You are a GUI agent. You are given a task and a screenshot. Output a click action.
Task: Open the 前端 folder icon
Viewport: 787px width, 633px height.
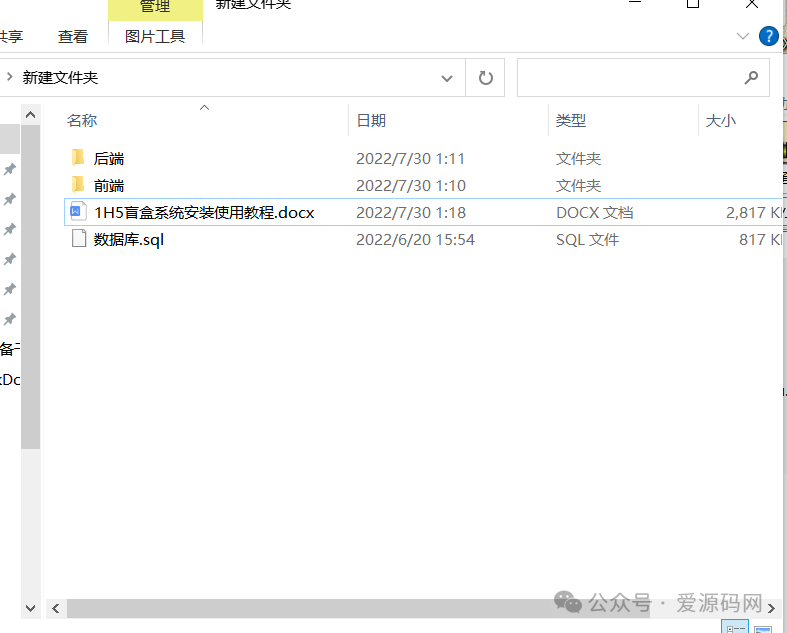tap(78, 185)
